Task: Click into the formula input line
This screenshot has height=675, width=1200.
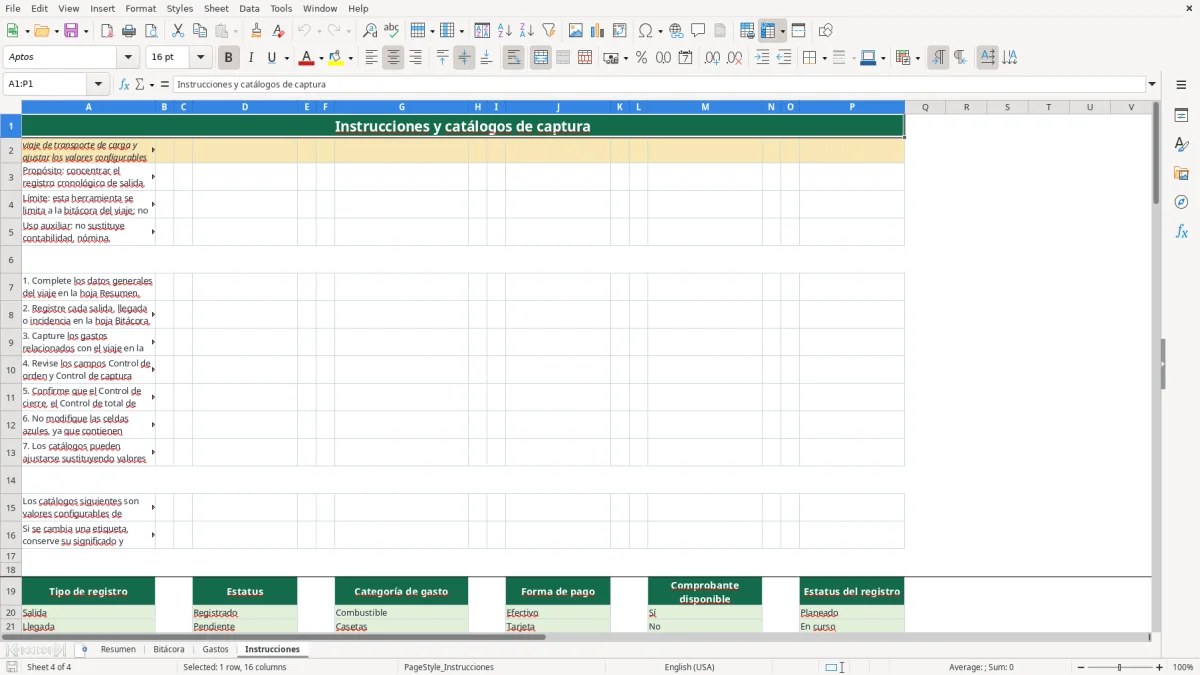Action: [659, 84]
